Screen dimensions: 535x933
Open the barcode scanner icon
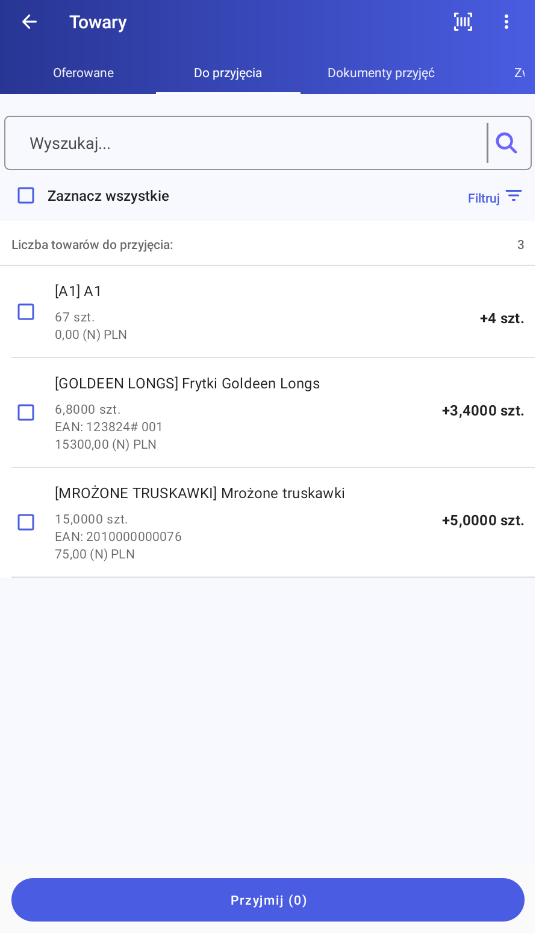(462, 22)
